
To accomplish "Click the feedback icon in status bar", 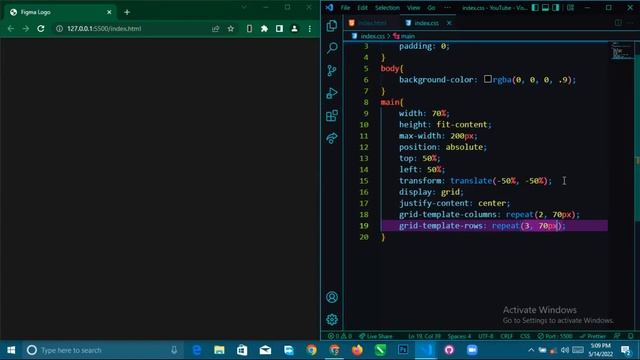I will tap(617, 336).
